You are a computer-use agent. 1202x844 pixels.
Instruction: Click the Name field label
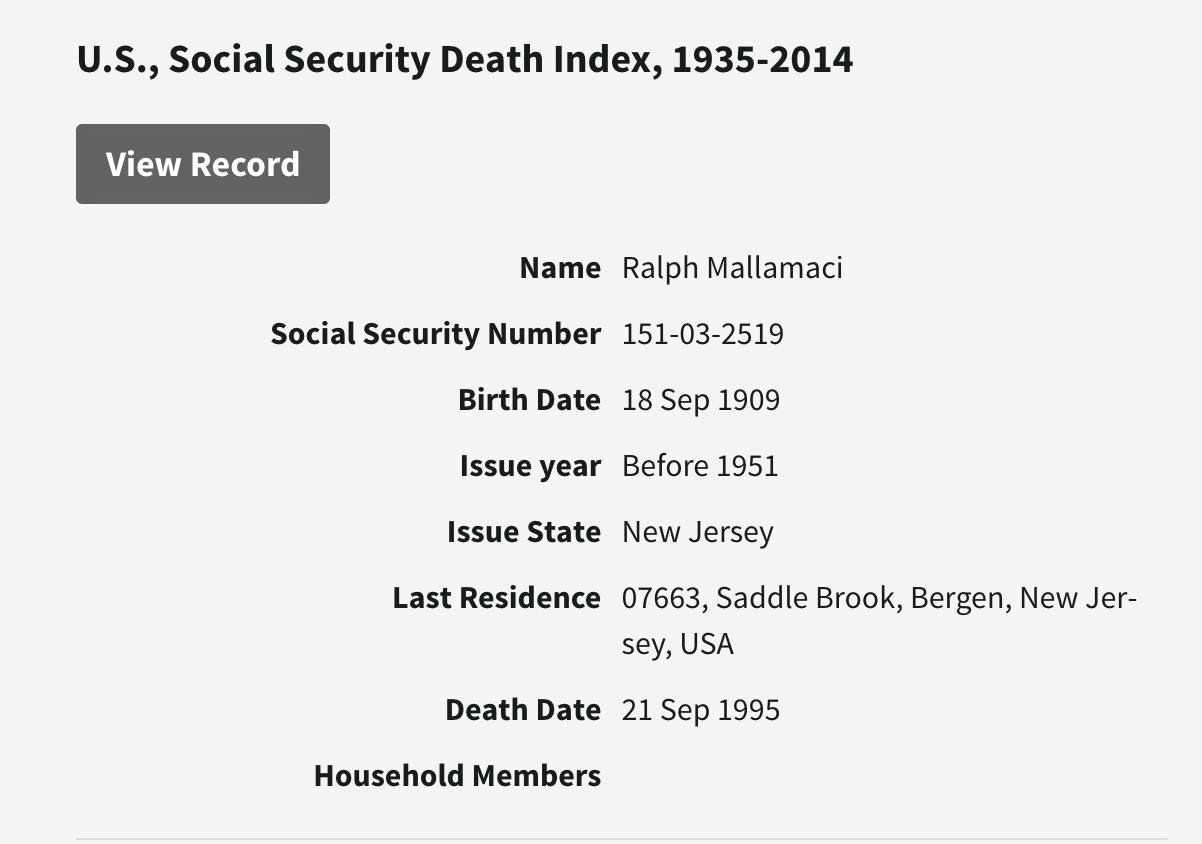(x=560, y=268)
